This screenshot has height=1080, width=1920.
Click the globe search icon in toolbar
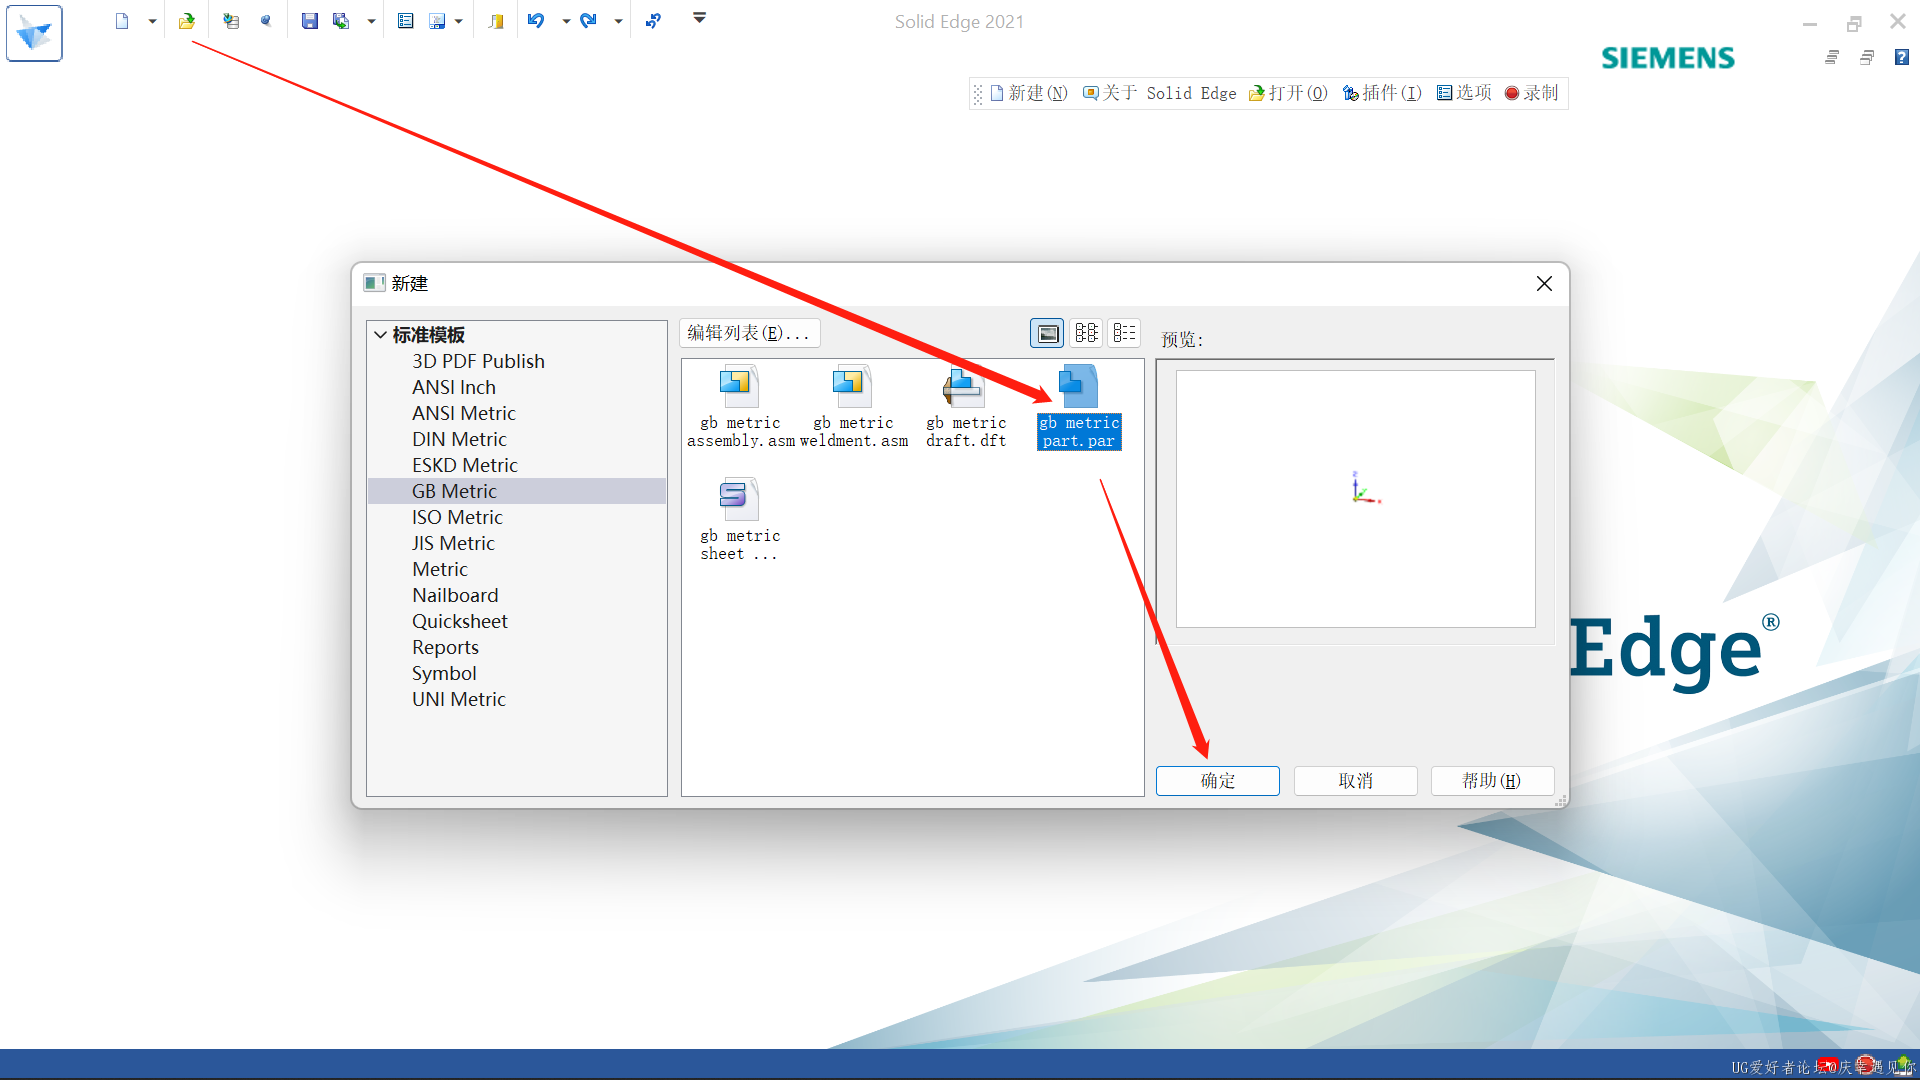265,21
